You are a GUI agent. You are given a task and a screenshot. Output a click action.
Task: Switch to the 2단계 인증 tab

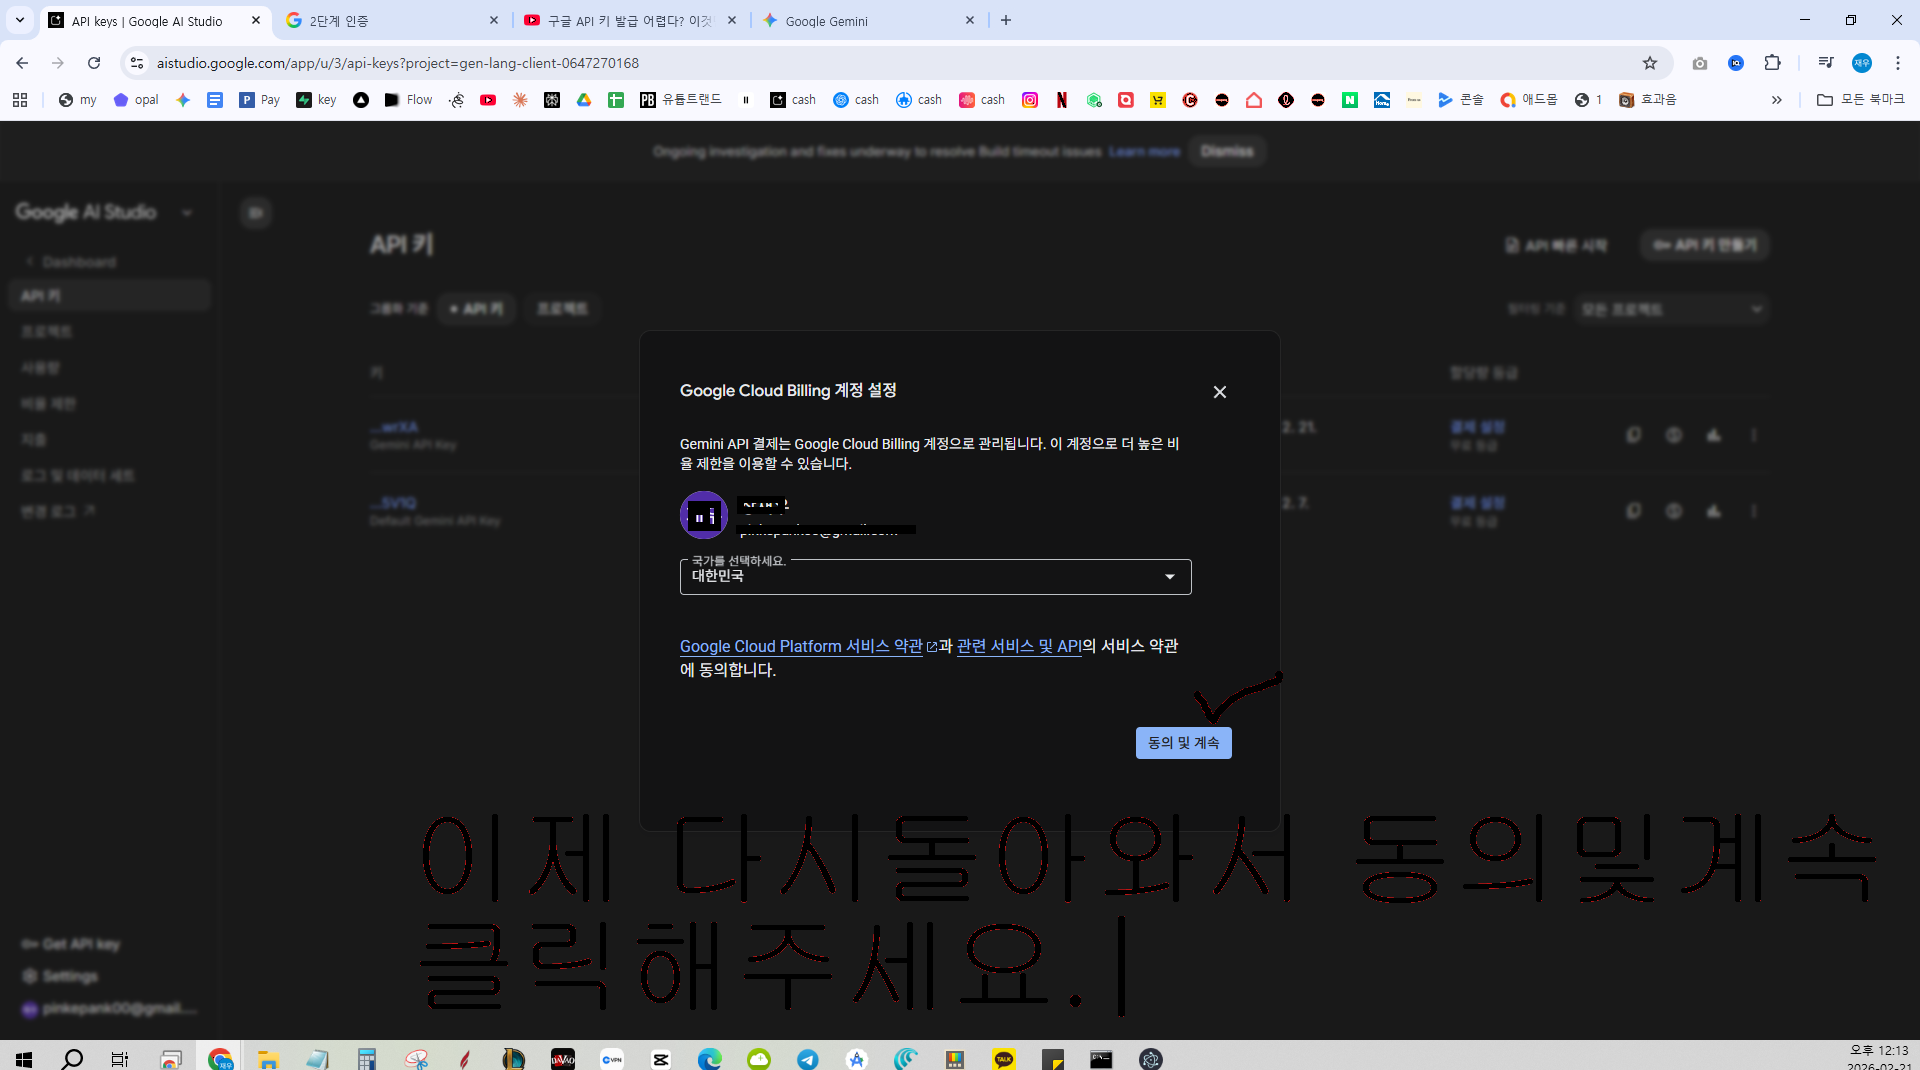point(392,20)
